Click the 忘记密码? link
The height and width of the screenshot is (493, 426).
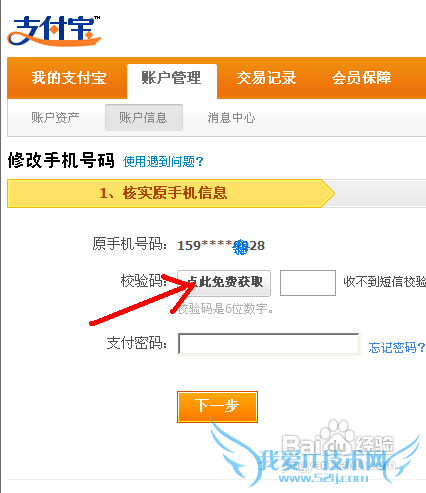click(x=397, y=347)
